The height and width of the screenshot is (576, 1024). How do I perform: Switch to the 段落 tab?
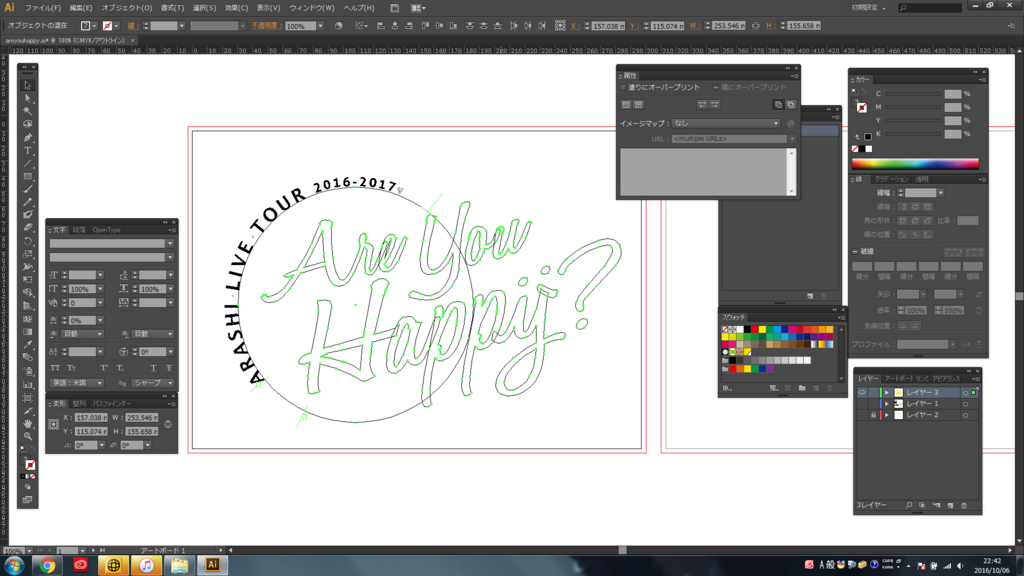pos(79,230)
